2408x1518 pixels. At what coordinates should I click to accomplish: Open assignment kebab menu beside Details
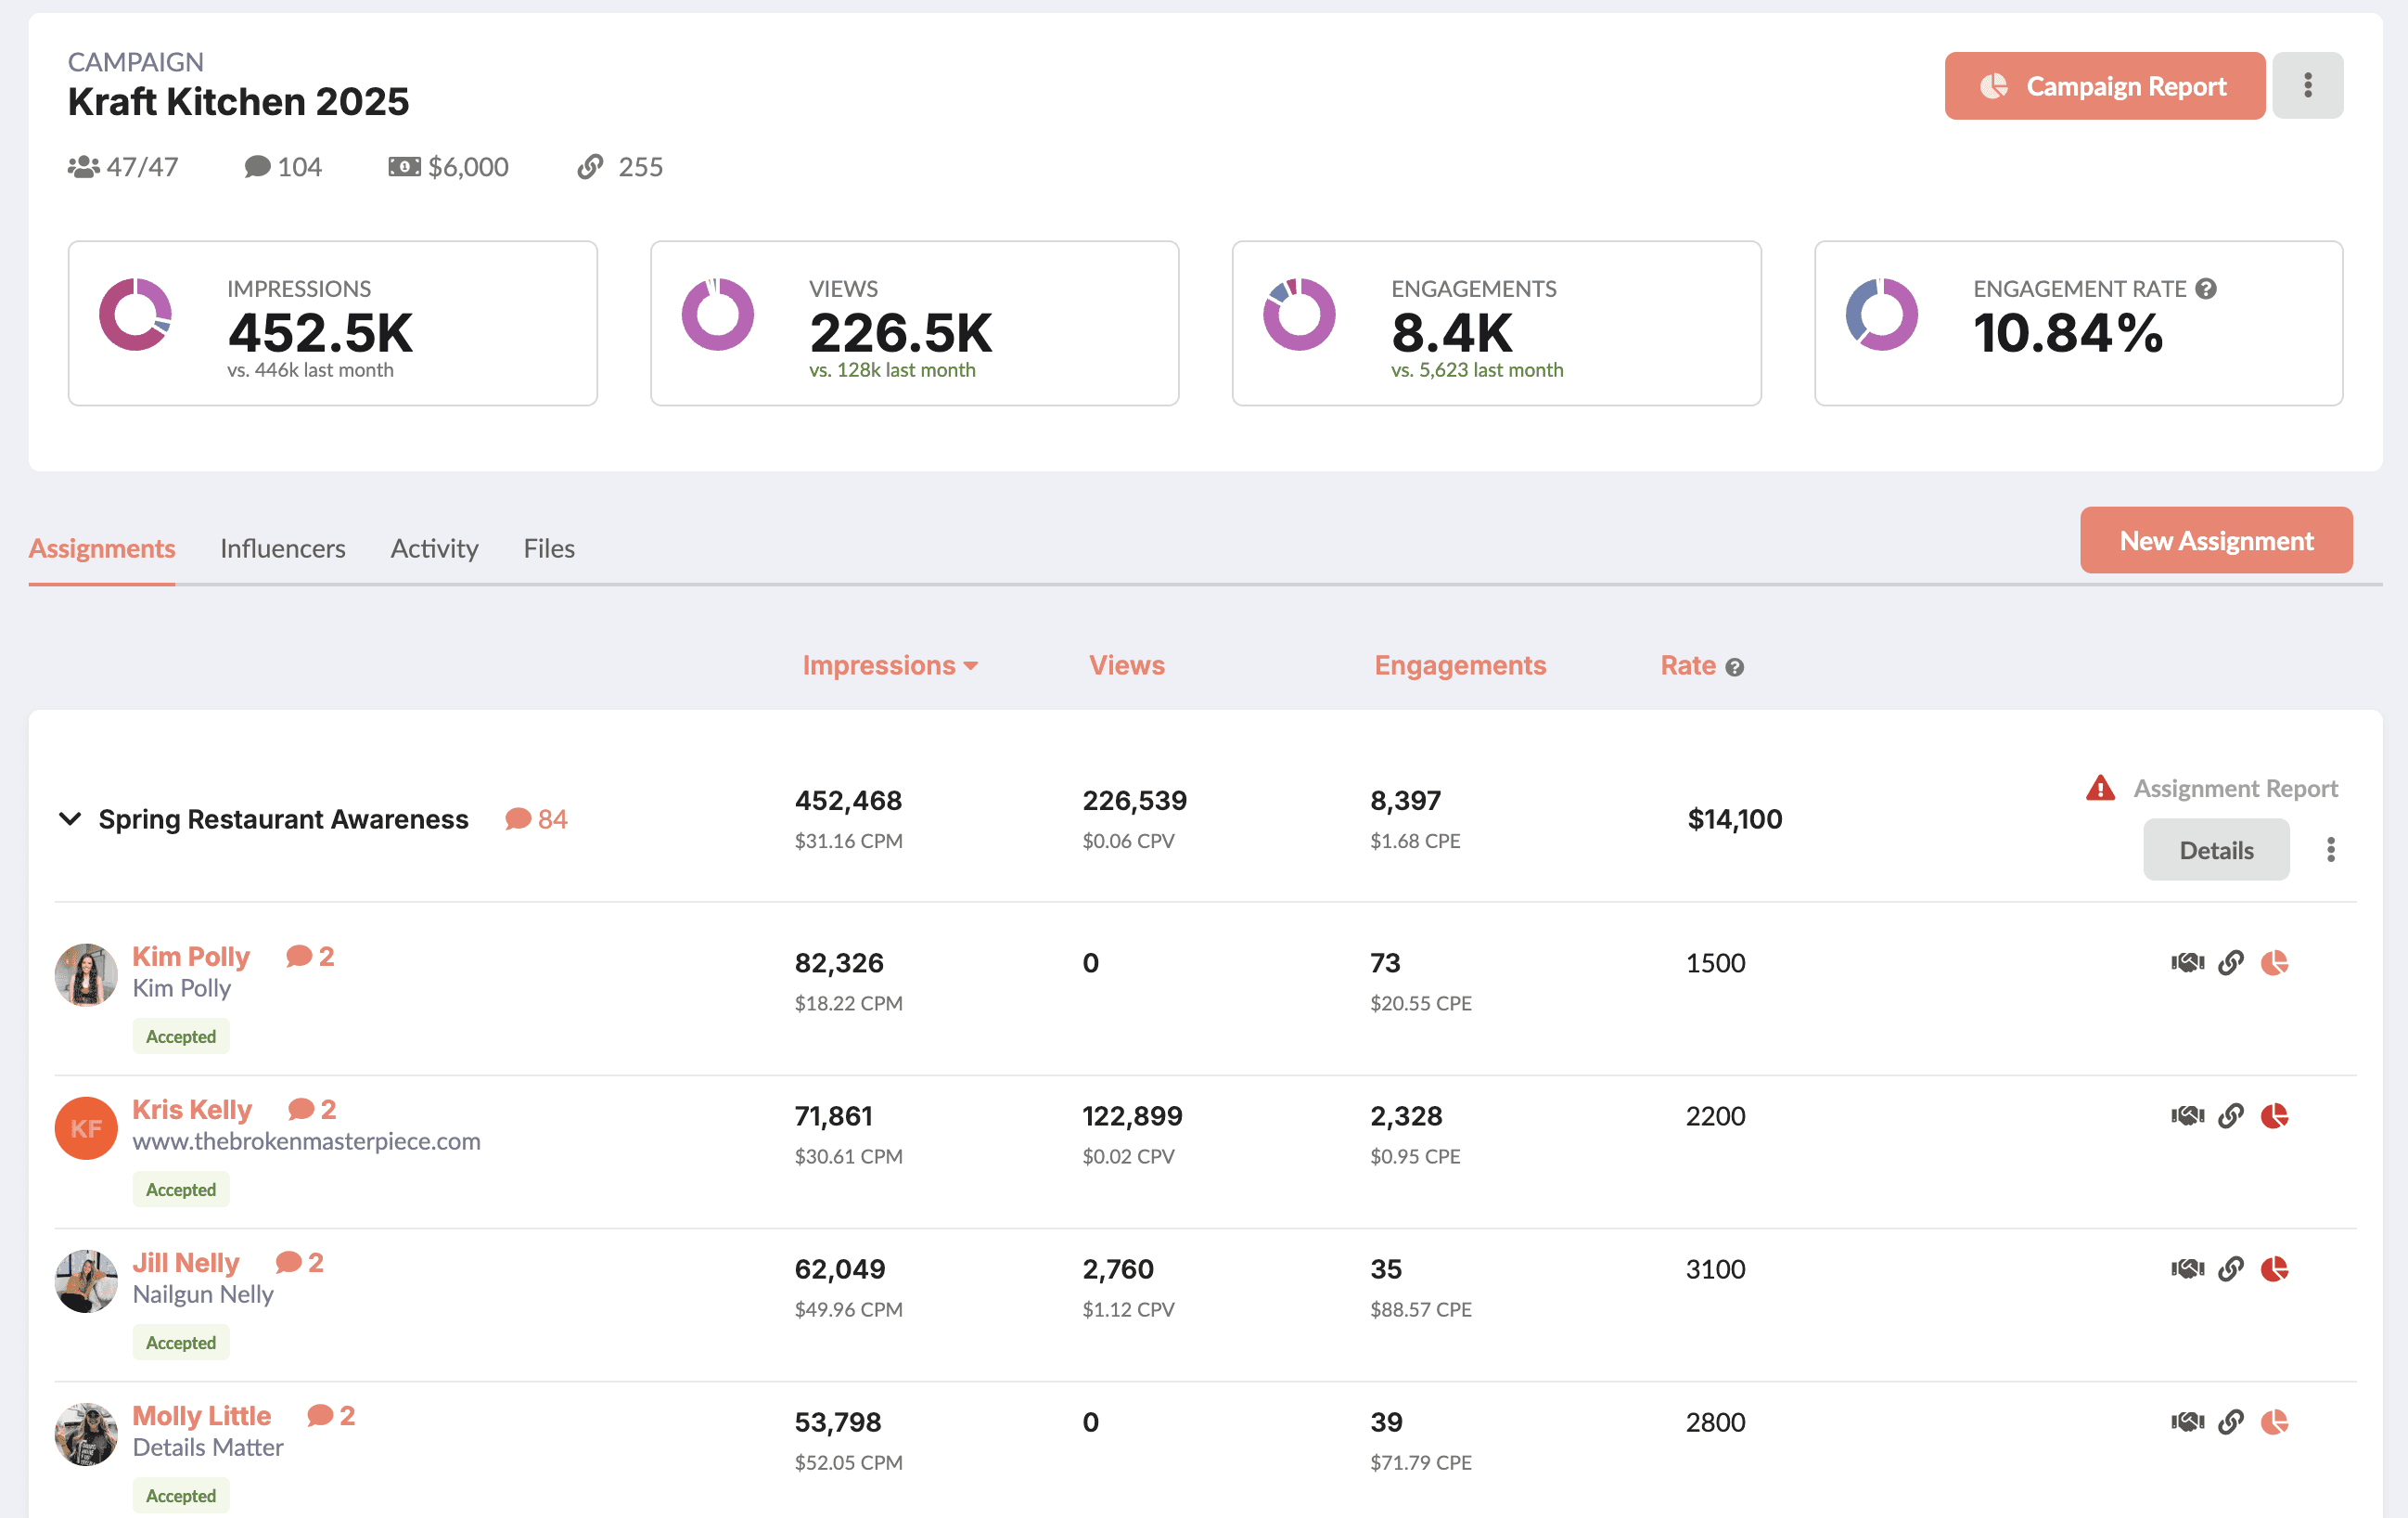tap(2330, 850)
